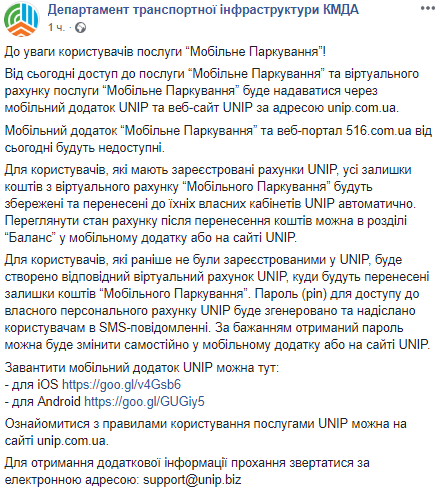Click the 516.com.ua web-portal address text
This screenshot has width=440, height=490.
pyautogui.click(x=379, y=130)
